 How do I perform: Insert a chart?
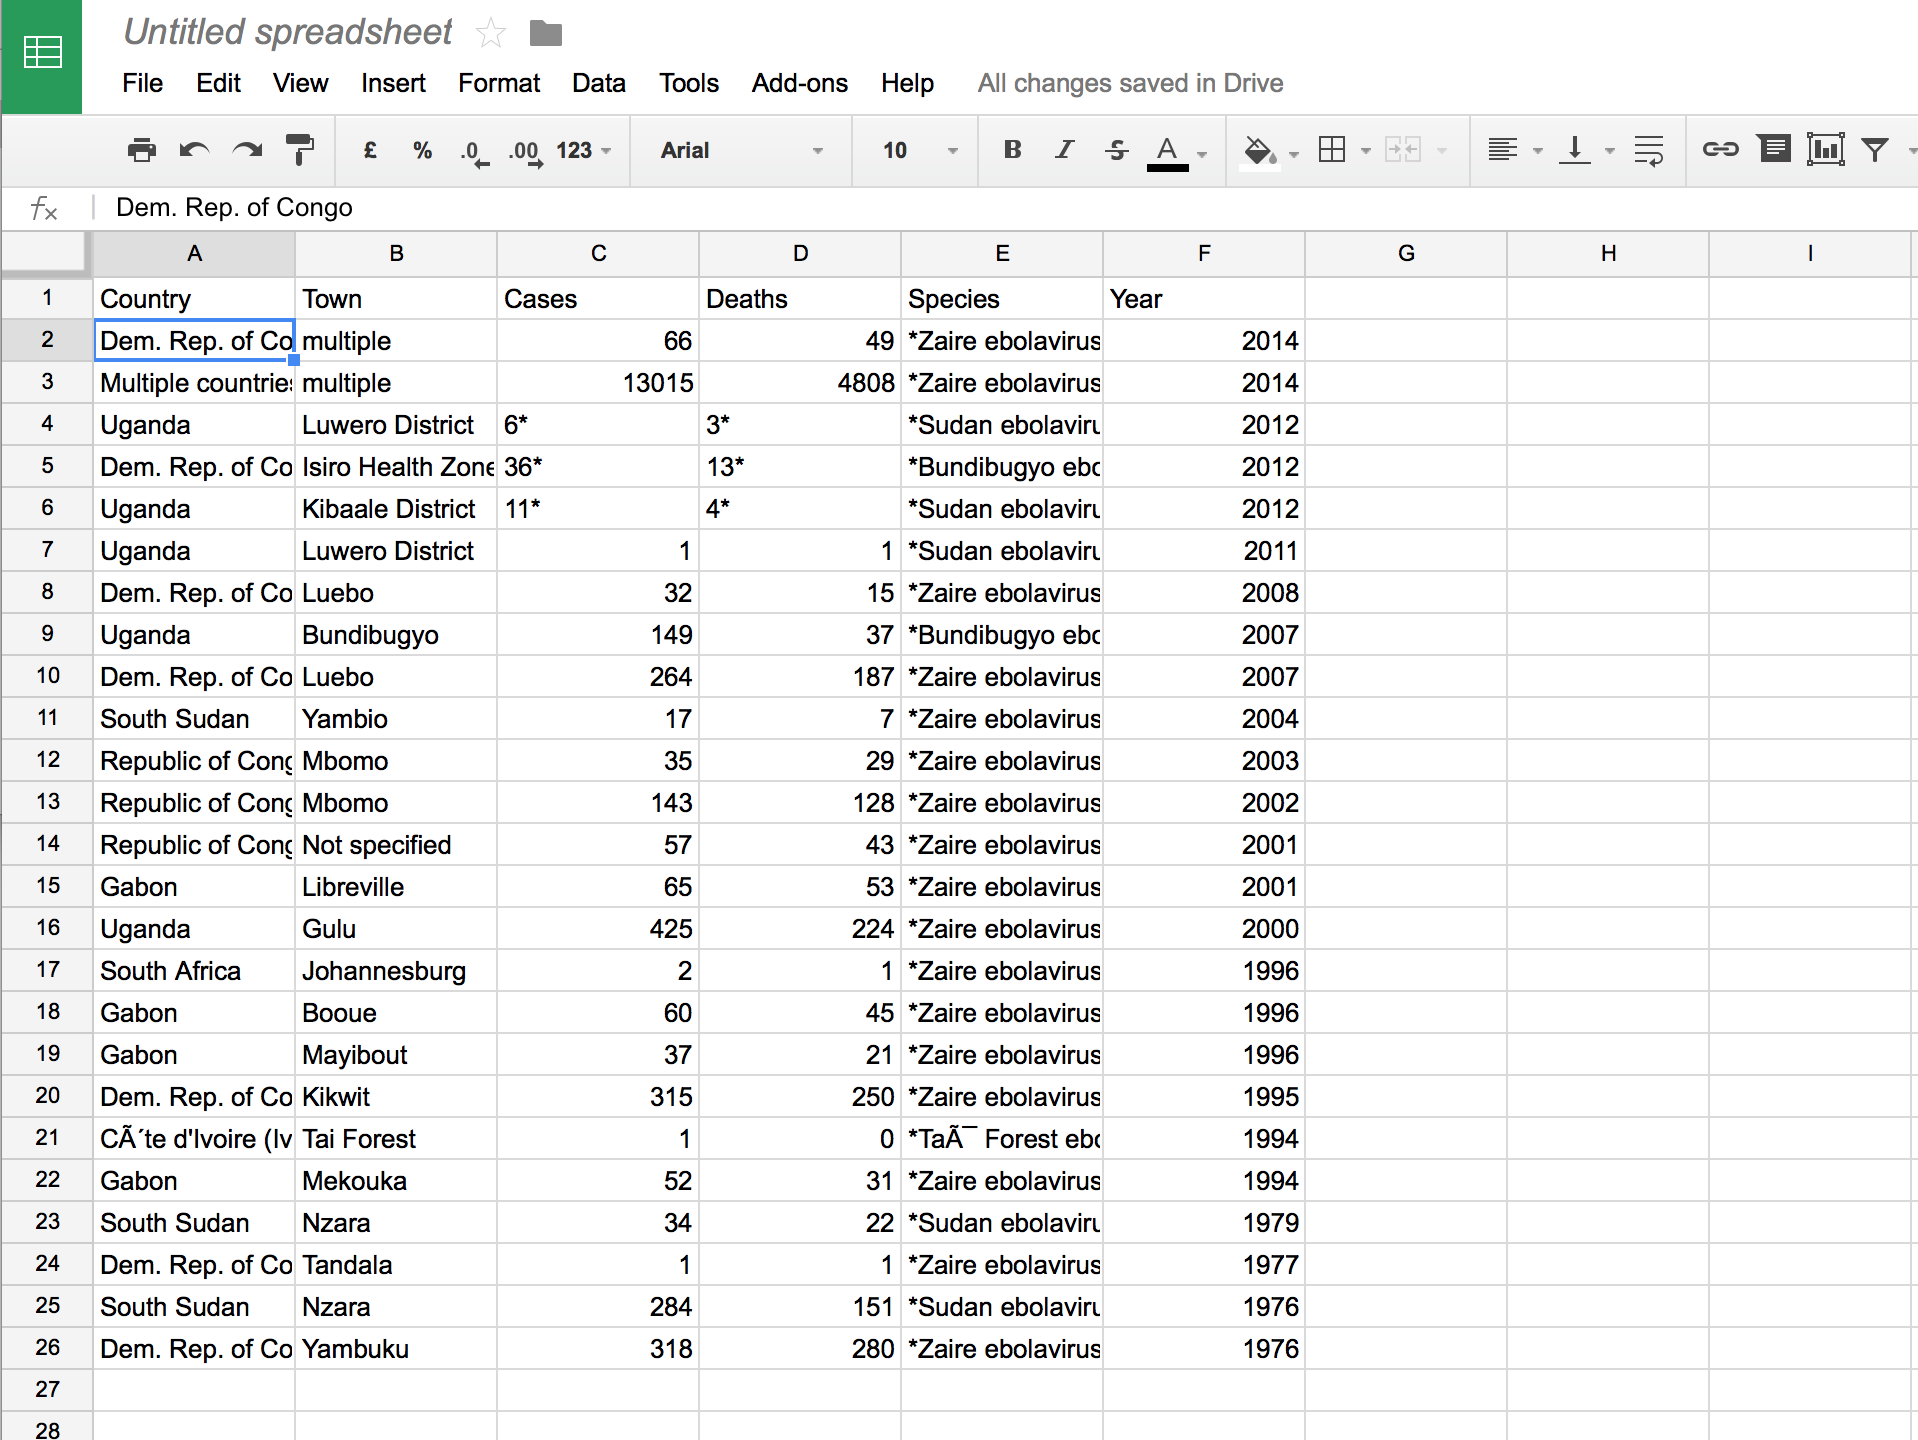1826,150
